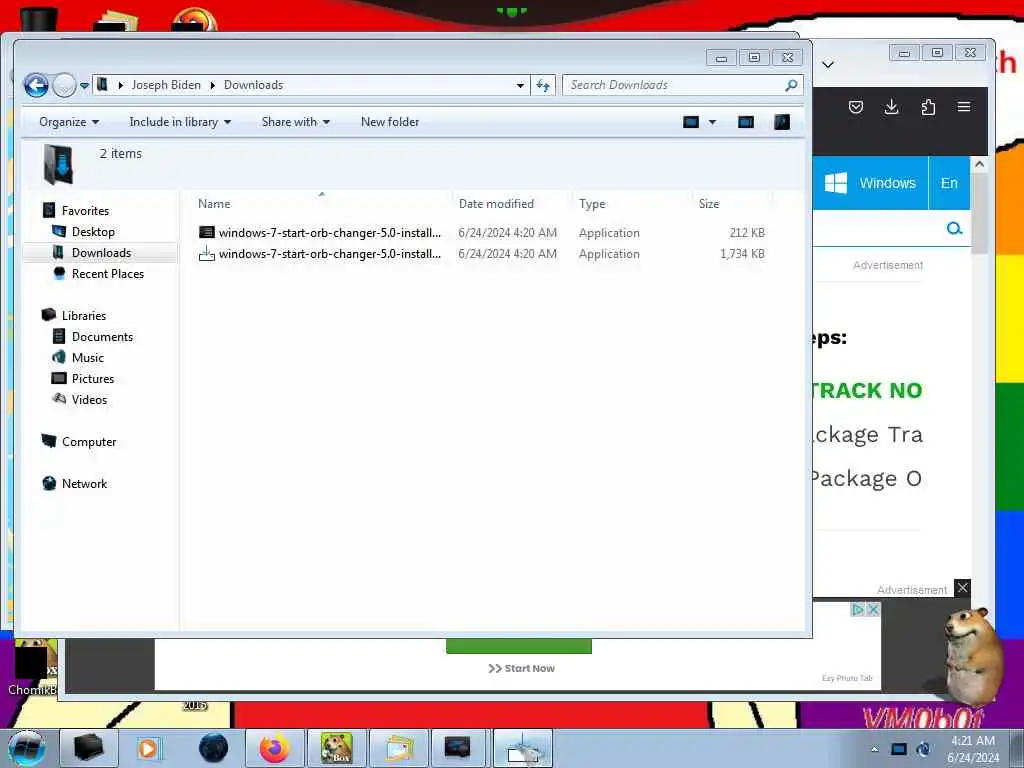The image size is (1024, 768).
Task: Click the New folder button
Action: coord(390,122)
